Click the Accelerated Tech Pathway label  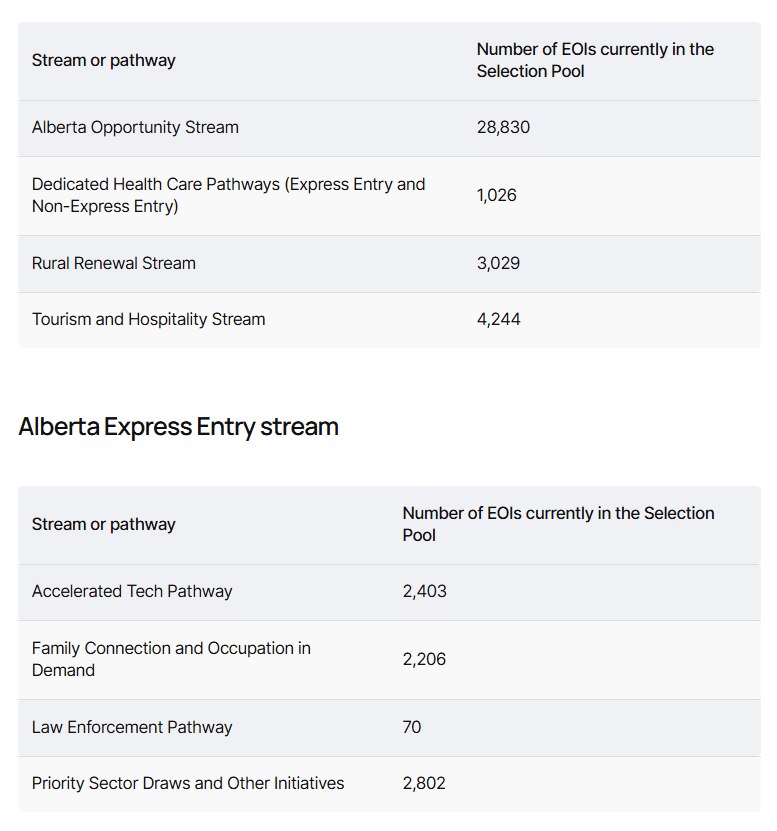[x=132, y=592]
